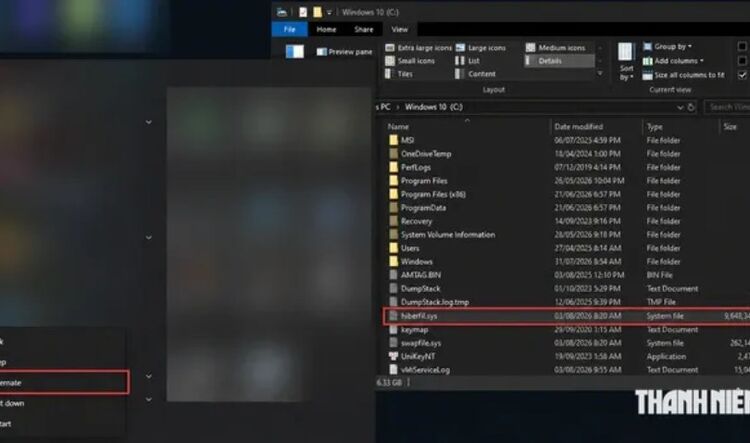
Task: Select the Program Files (x86) folder name
Action: 433,194
